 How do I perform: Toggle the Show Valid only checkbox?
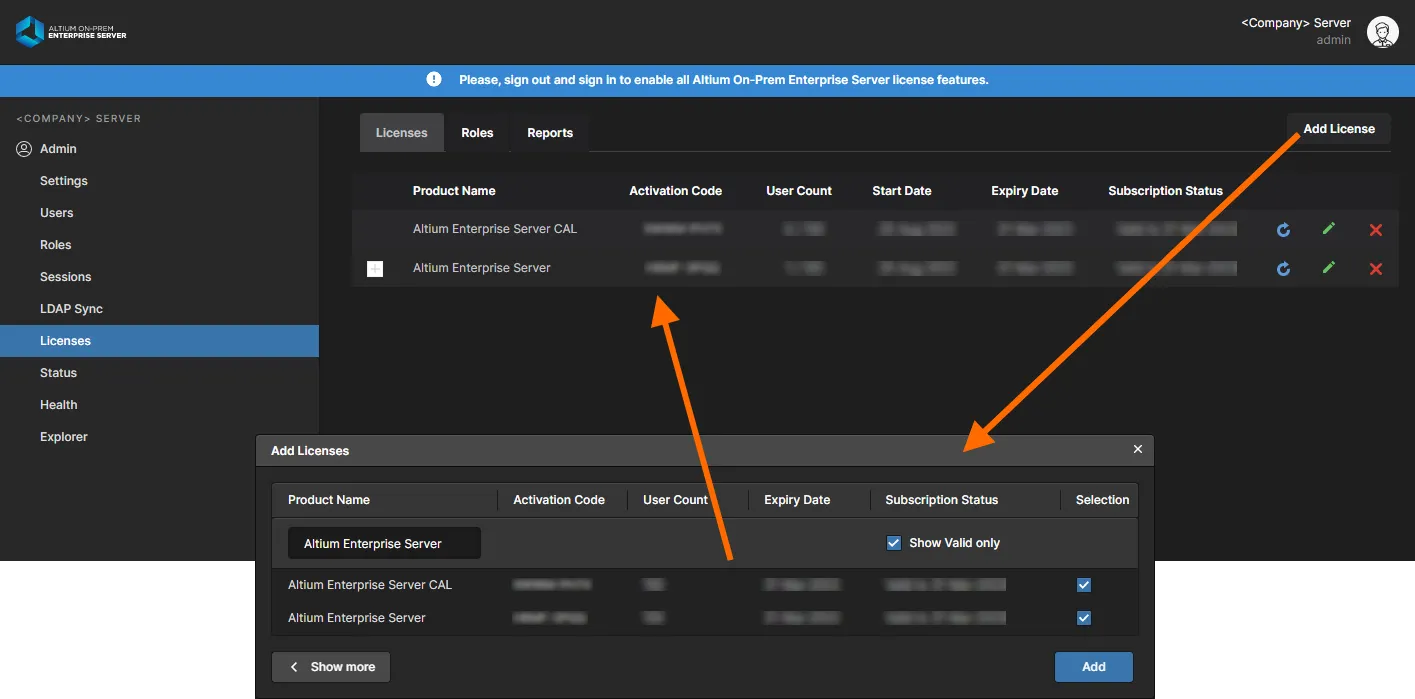pos(894,543)
